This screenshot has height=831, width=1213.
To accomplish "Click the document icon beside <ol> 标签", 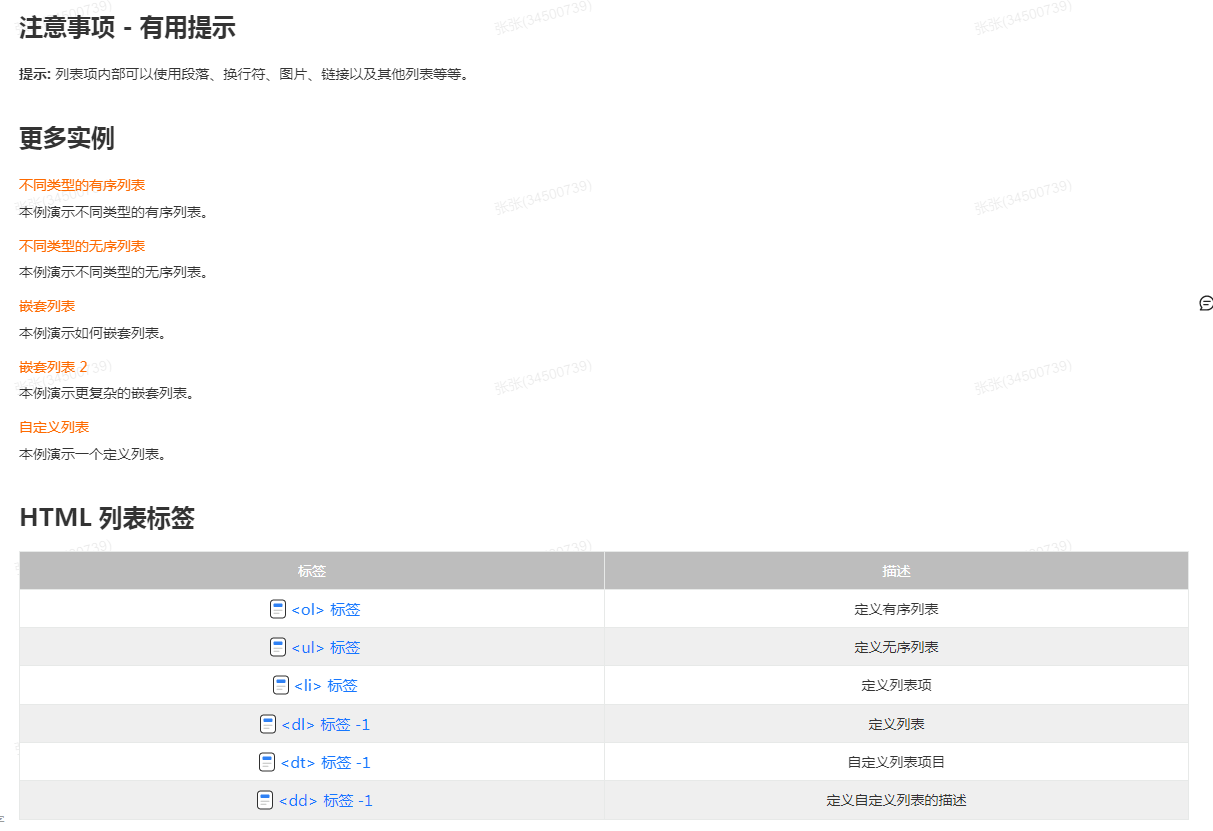I will [x=278, y=609].
